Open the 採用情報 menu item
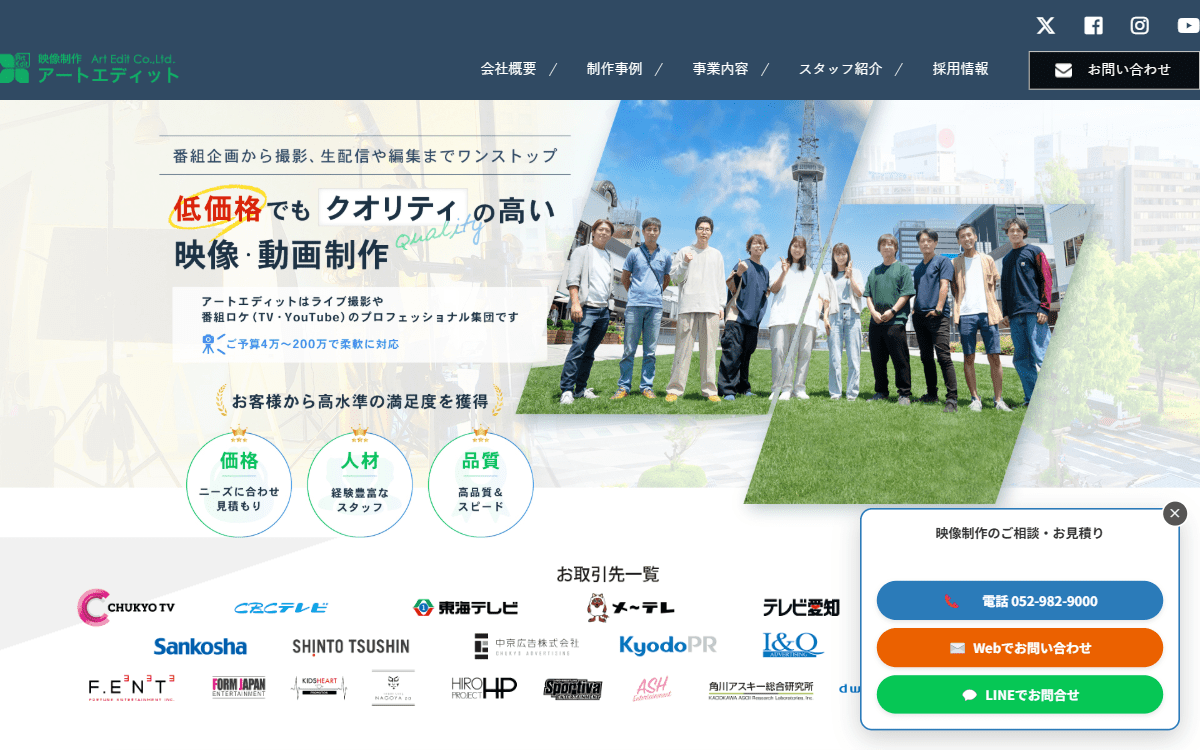This screenshot has height=750, width=1200. (x=960, y=69)
